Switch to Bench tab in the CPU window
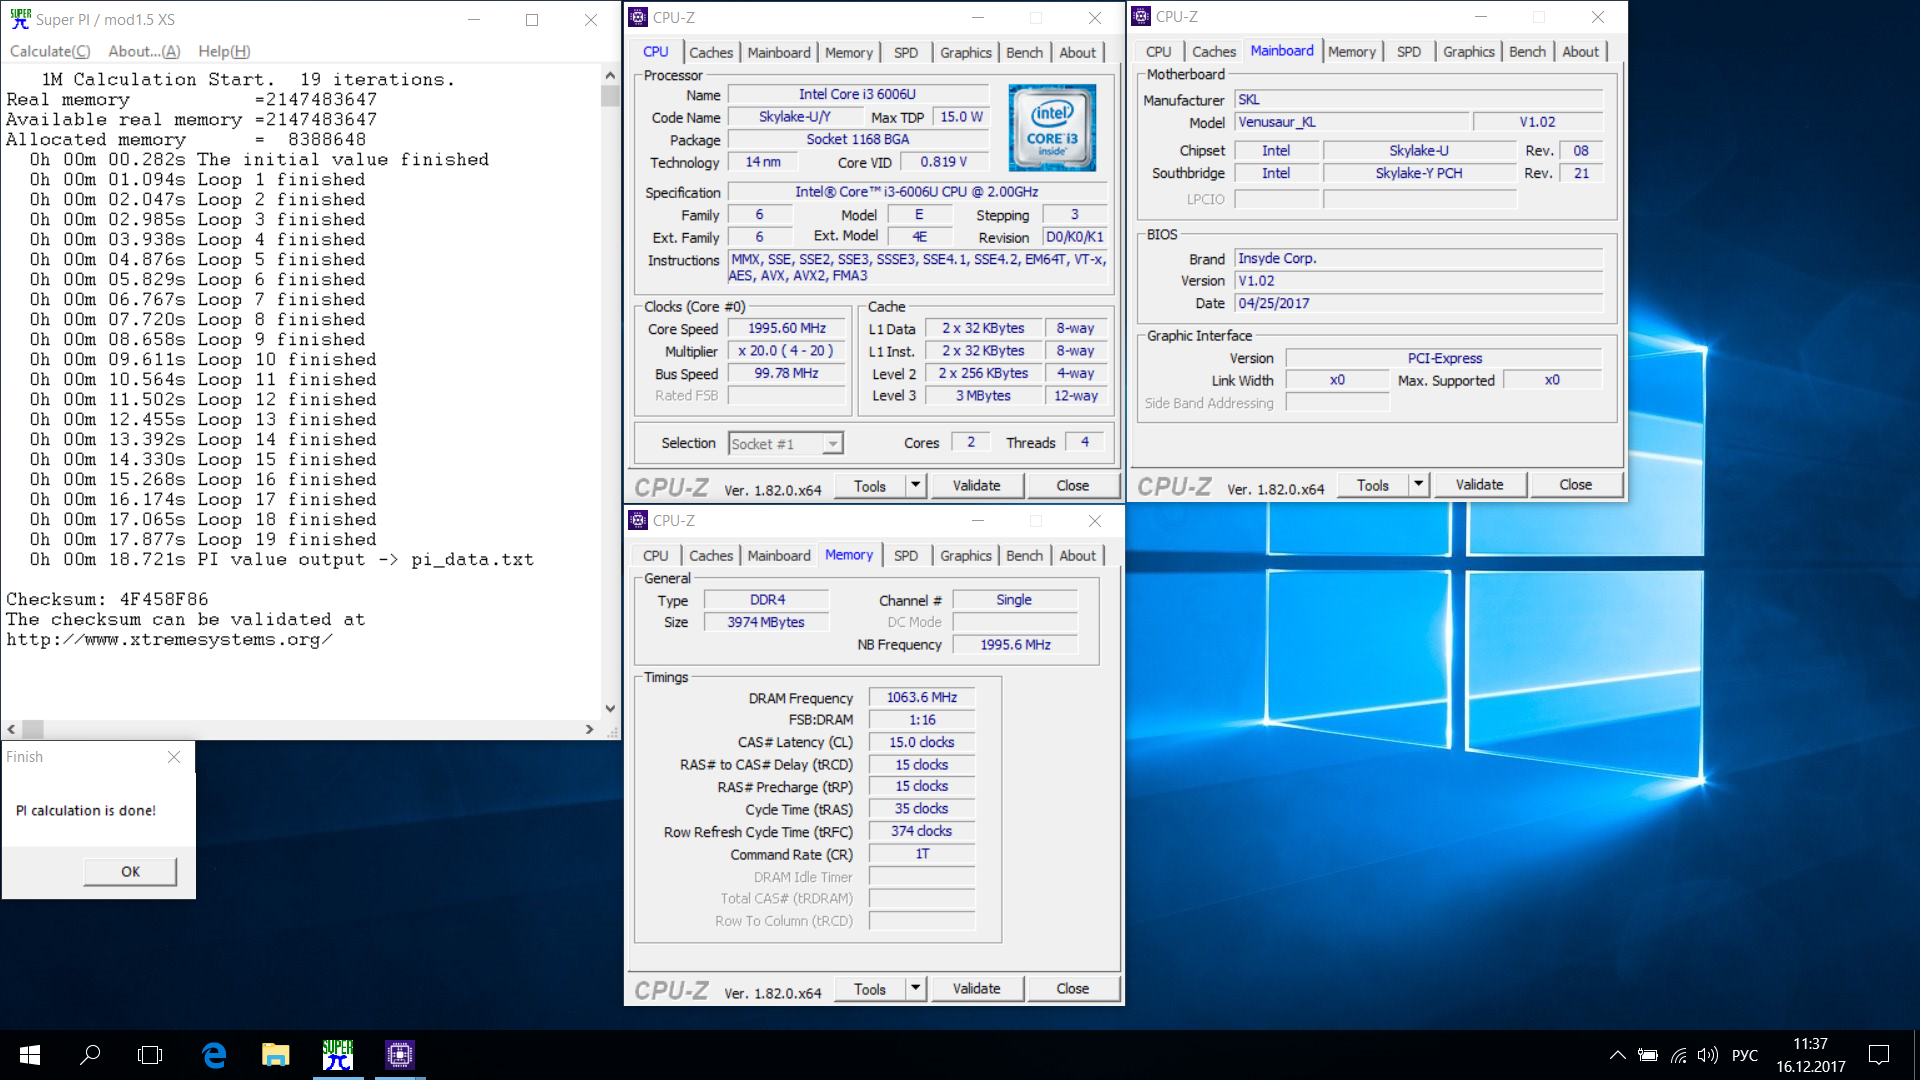Screen dimensions: 1920x1080 1024,53
